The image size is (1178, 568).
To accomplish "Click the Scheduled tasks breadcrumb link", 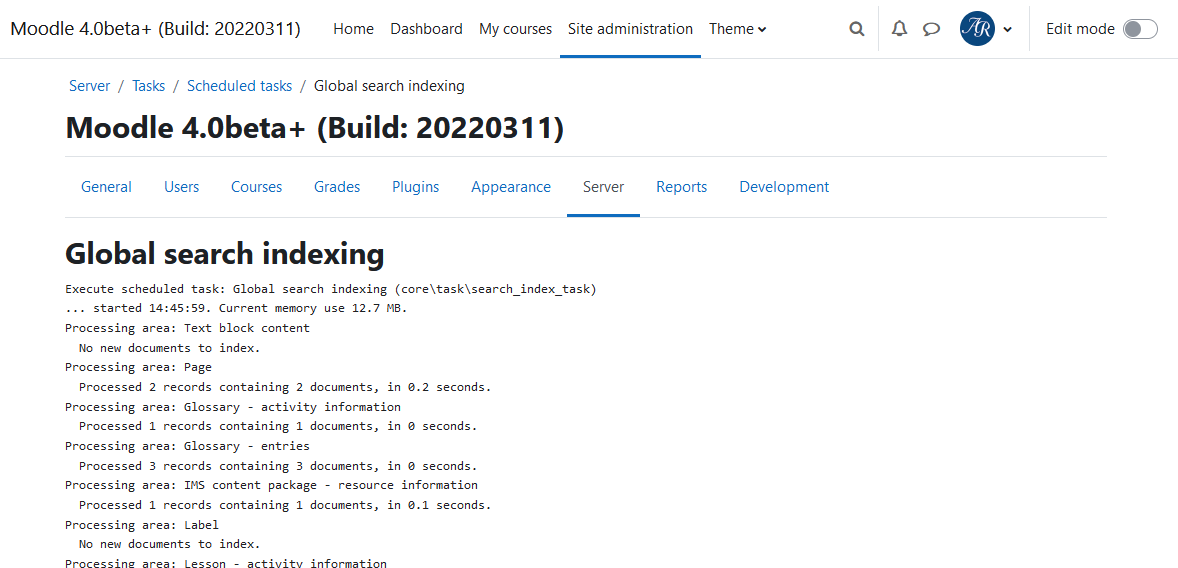I will point(240,86).
